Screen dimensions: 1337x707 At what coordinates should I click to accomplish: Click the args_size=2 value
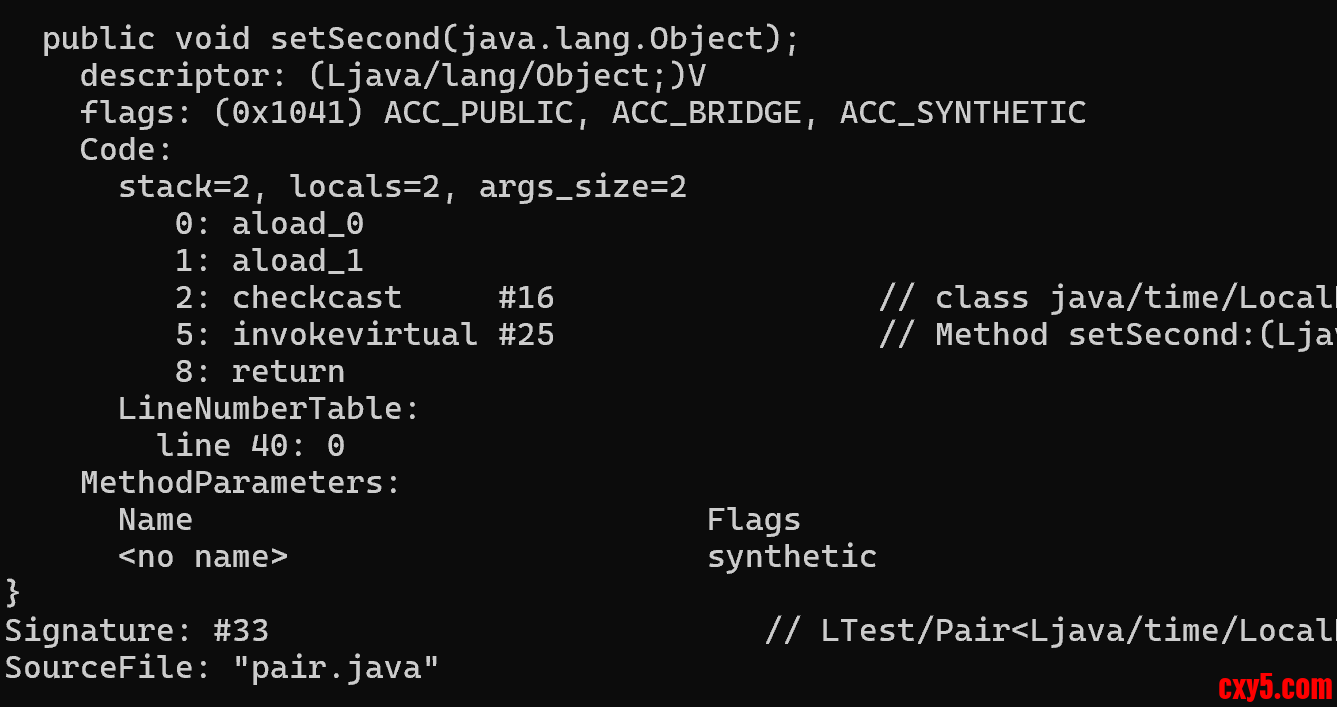tap(582, 187)
